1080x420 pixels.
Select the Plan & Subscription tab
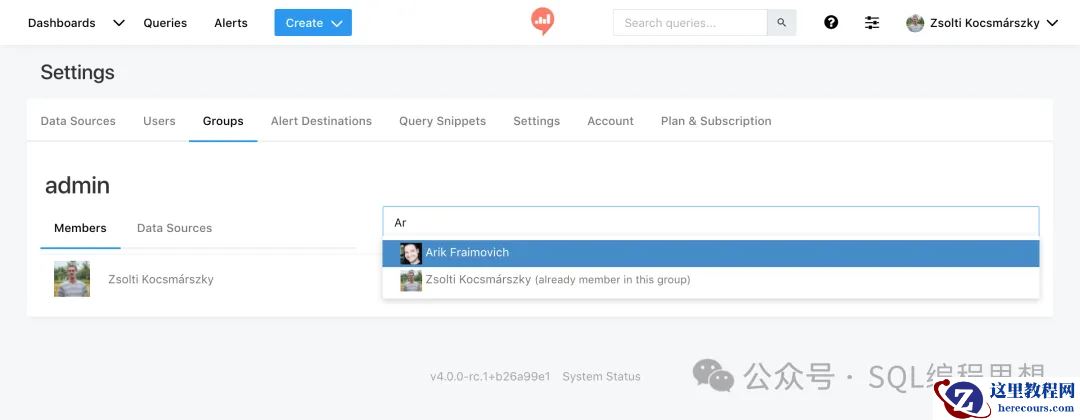716,121
